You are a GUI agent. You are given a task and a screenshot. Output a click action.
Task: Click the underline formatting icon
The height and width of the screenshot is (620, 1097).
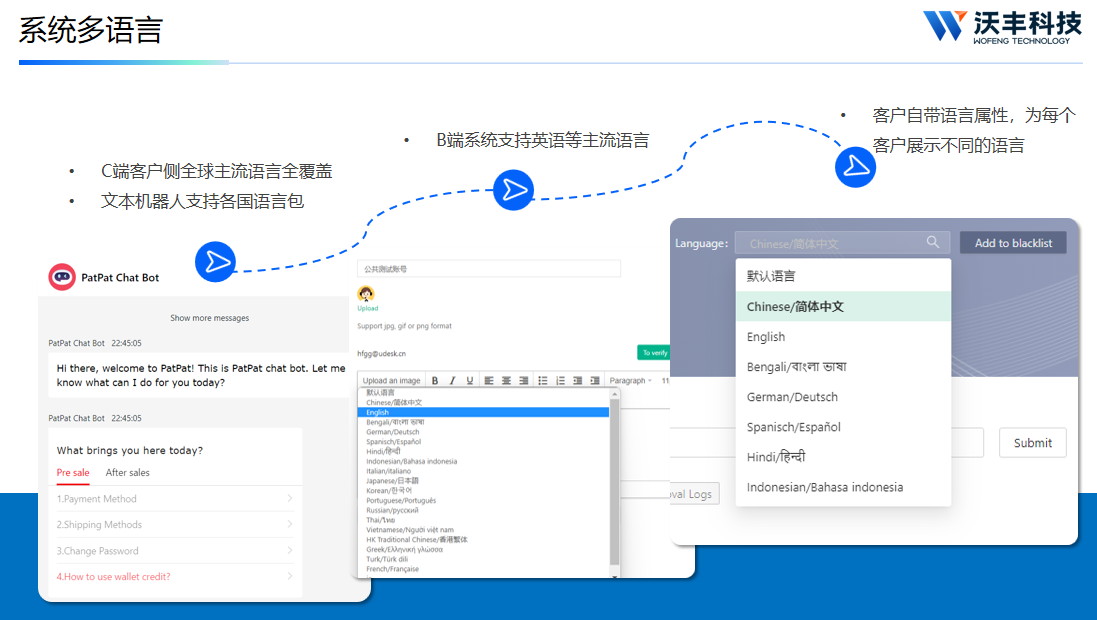469,381
